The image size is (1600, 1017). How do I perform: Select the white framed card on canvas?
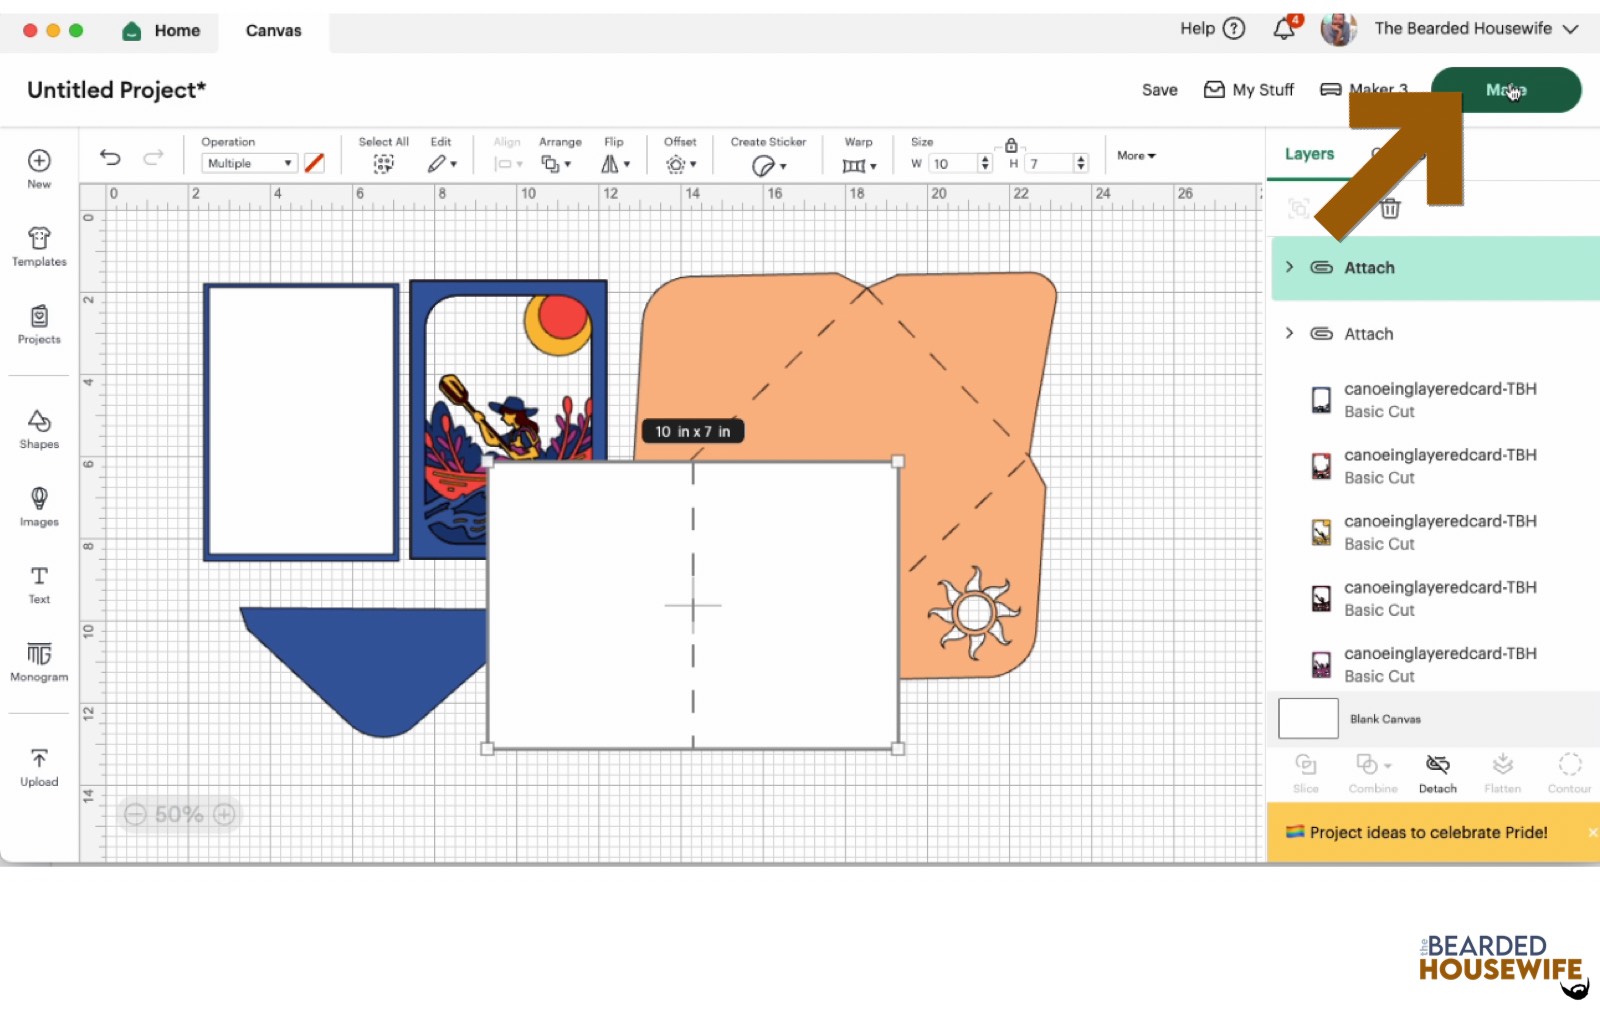[301, 421]
